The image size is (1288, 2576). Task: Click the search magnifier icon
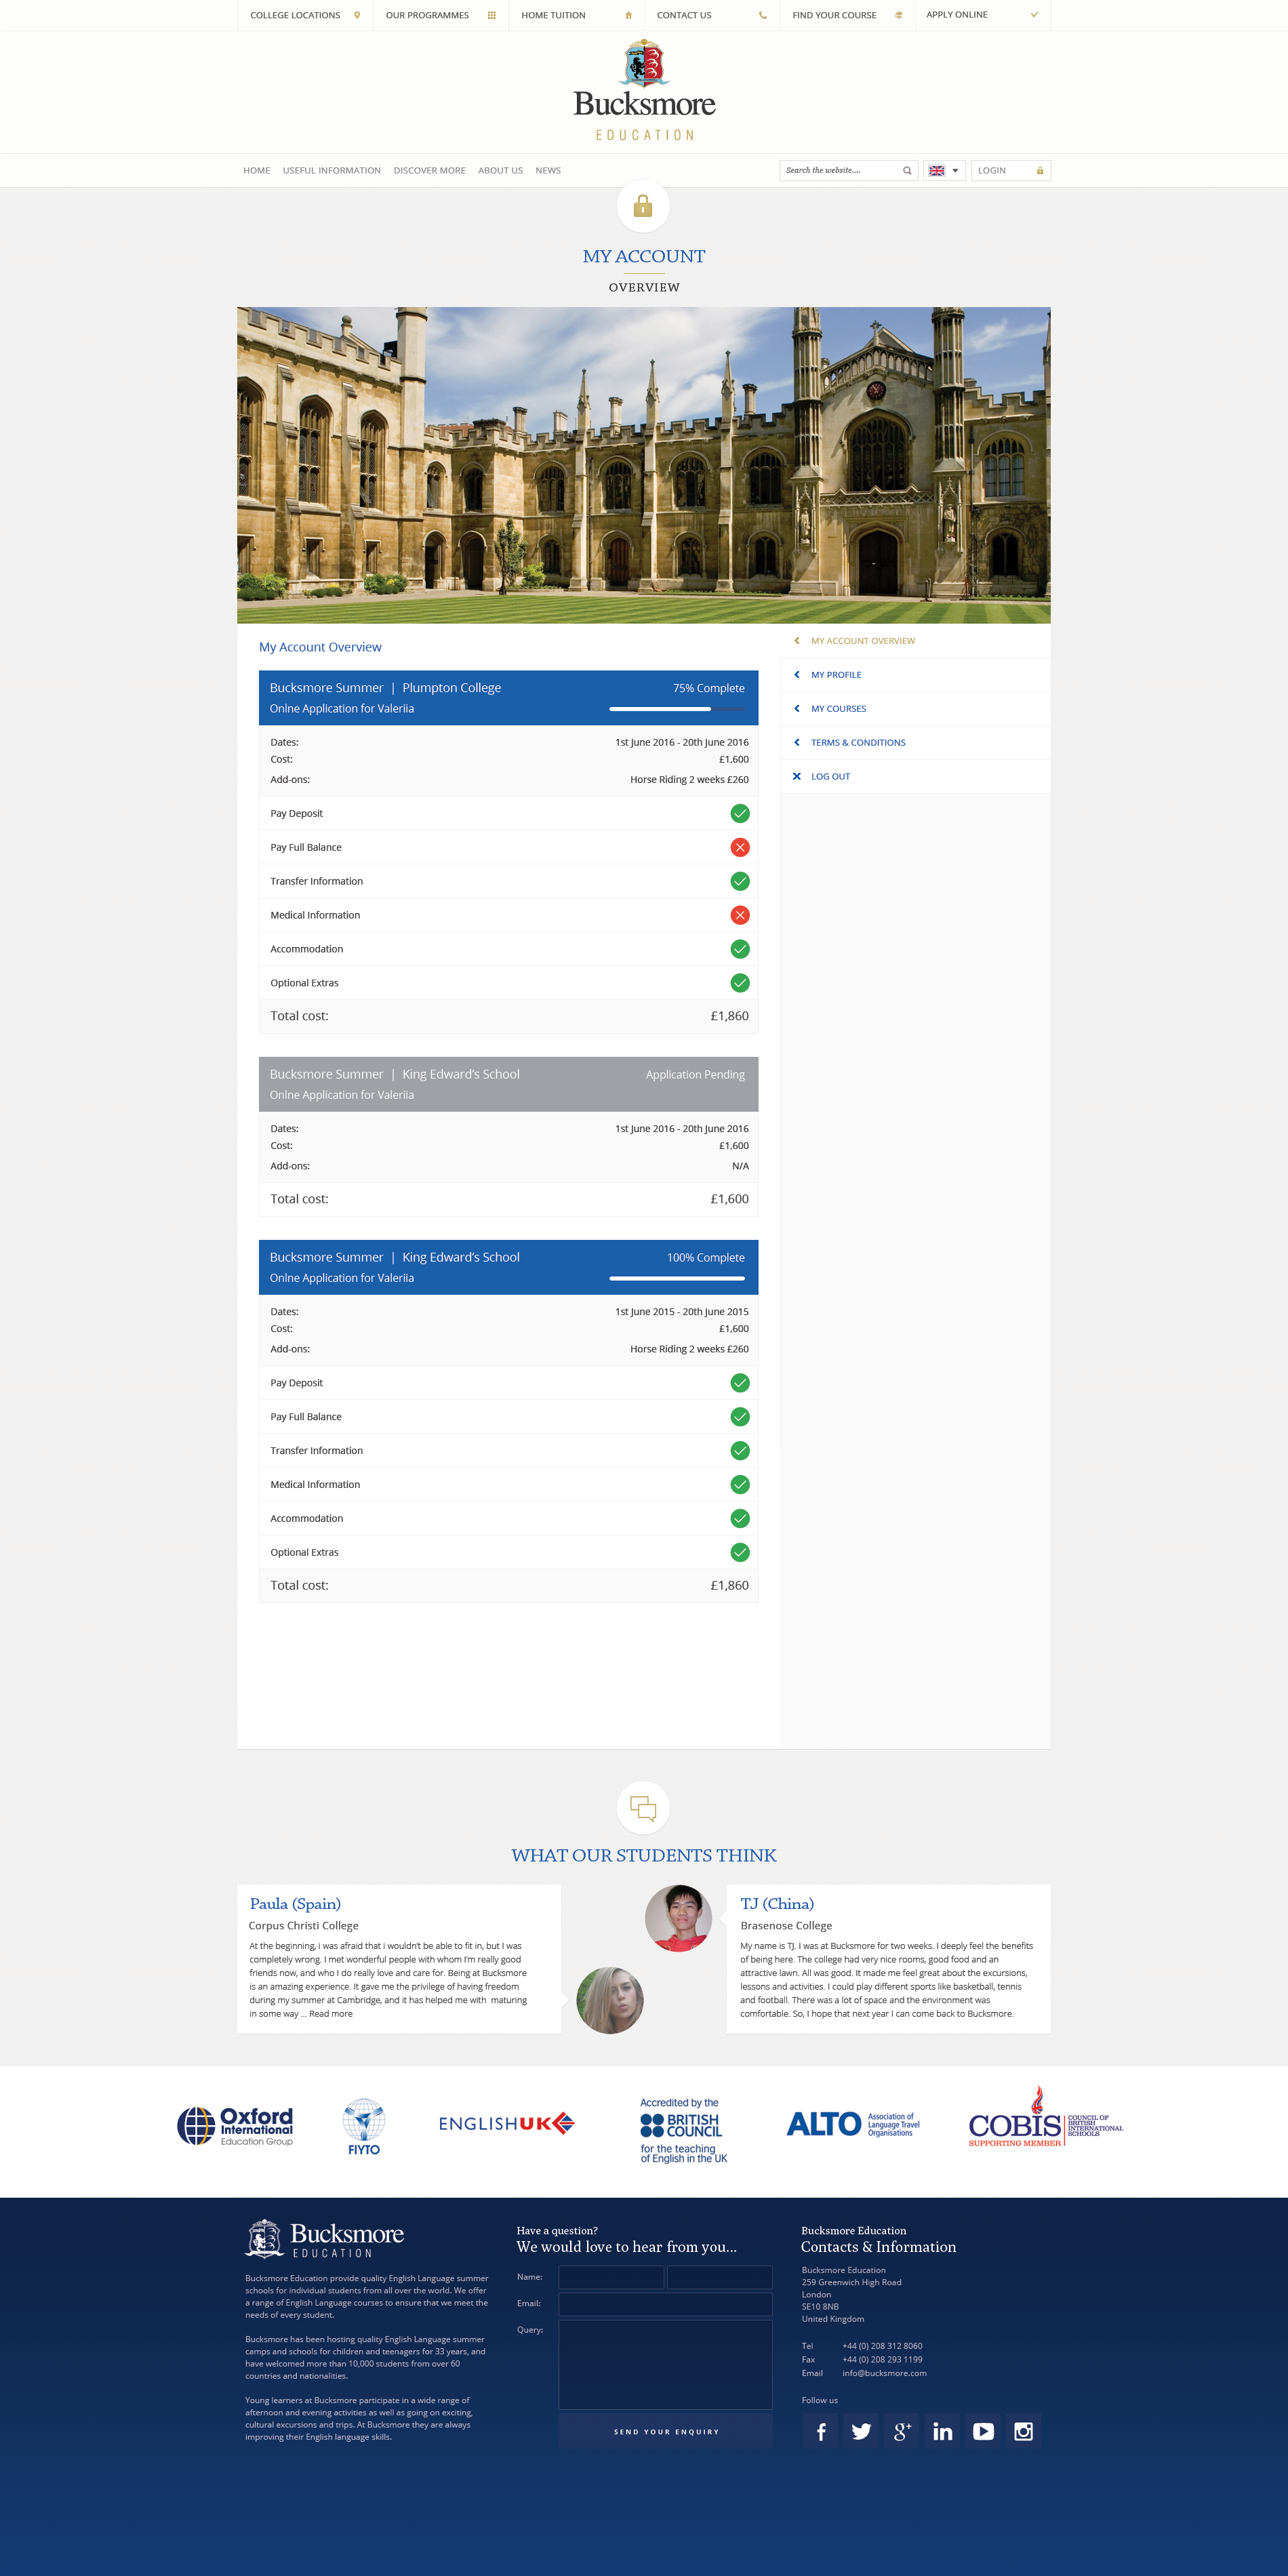coord(907,170)
